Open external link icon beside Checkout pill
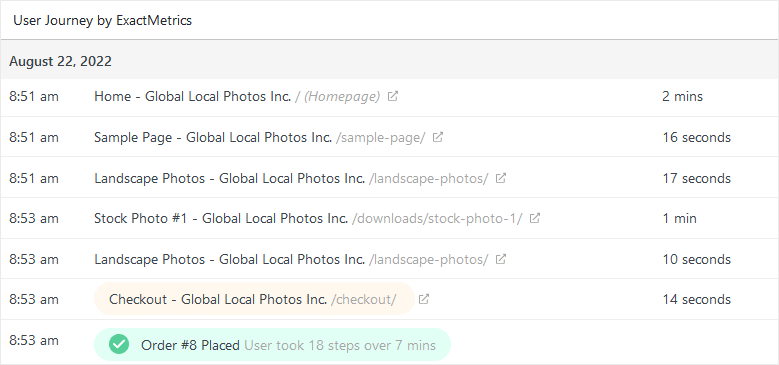 point(424,299)
